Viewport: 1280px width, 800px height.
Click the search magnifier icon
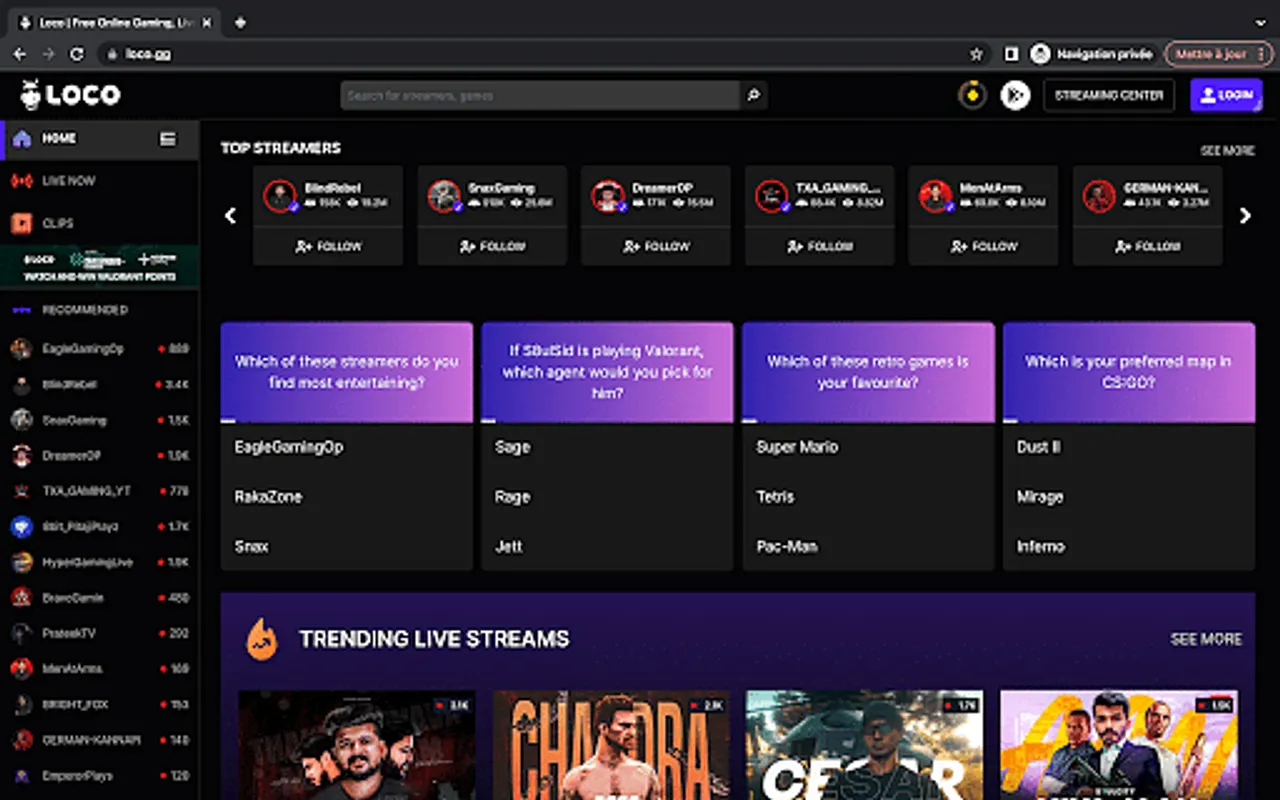(x=754, y=96)
